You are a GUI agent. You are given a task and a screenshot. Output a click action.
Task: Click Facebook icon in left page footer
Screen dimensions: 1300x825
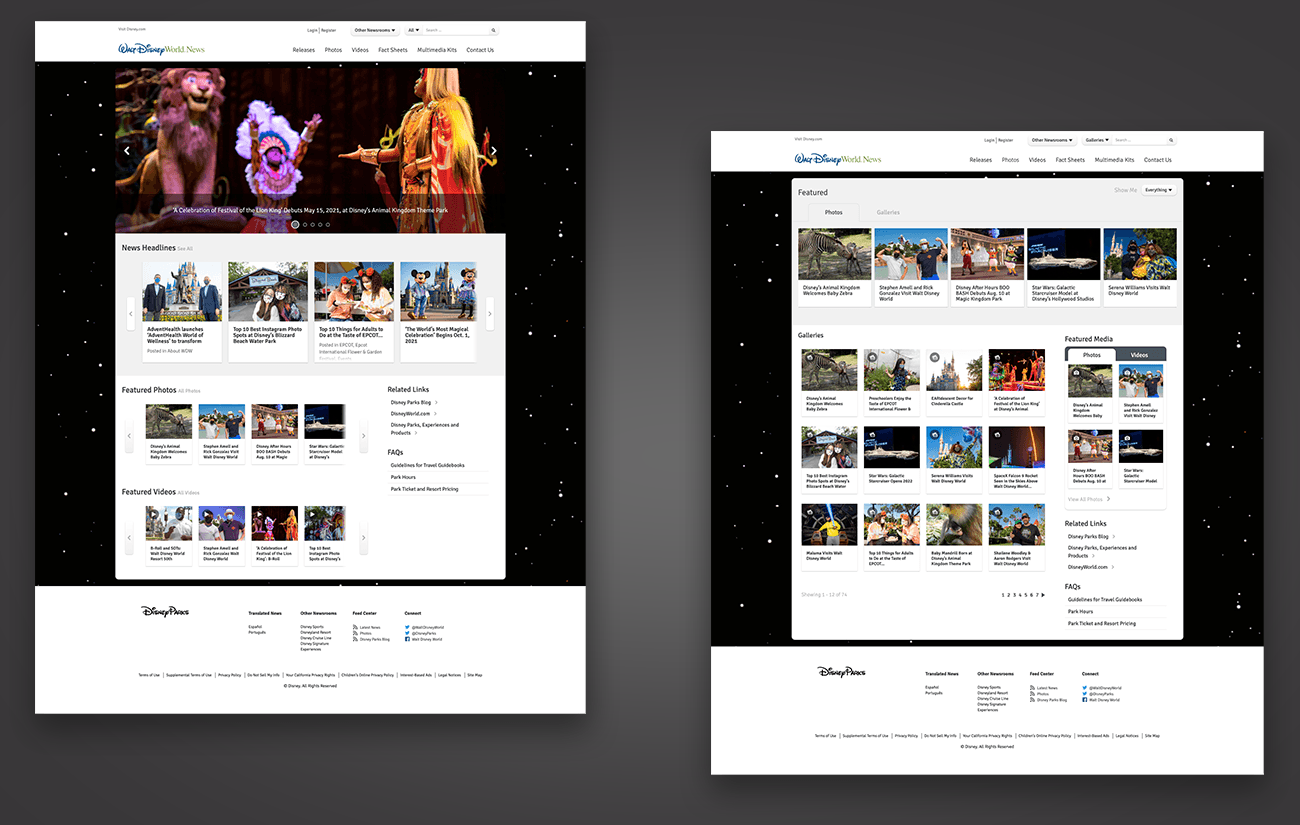coord(407,639)
